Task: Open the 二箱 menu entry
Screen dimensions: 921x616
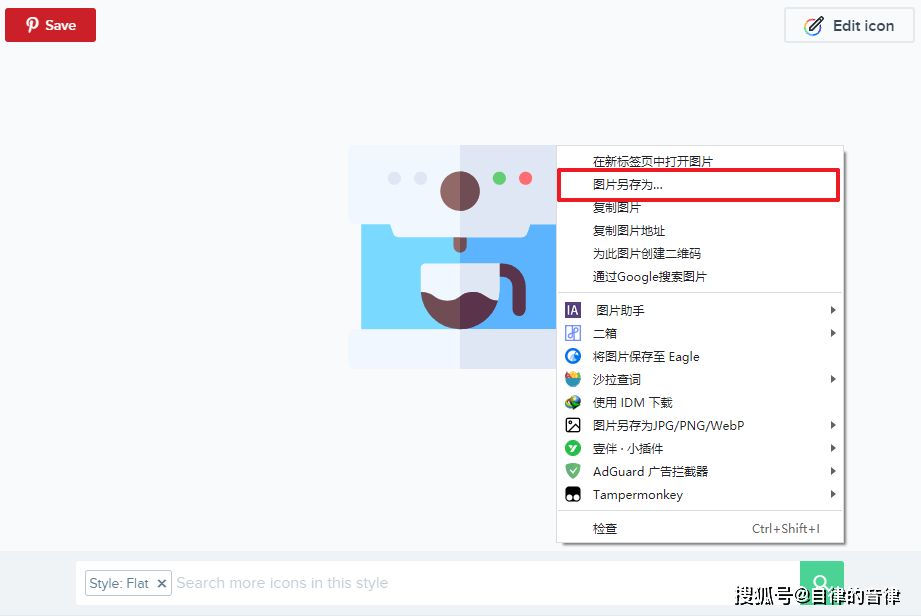Action: (700, 333)
